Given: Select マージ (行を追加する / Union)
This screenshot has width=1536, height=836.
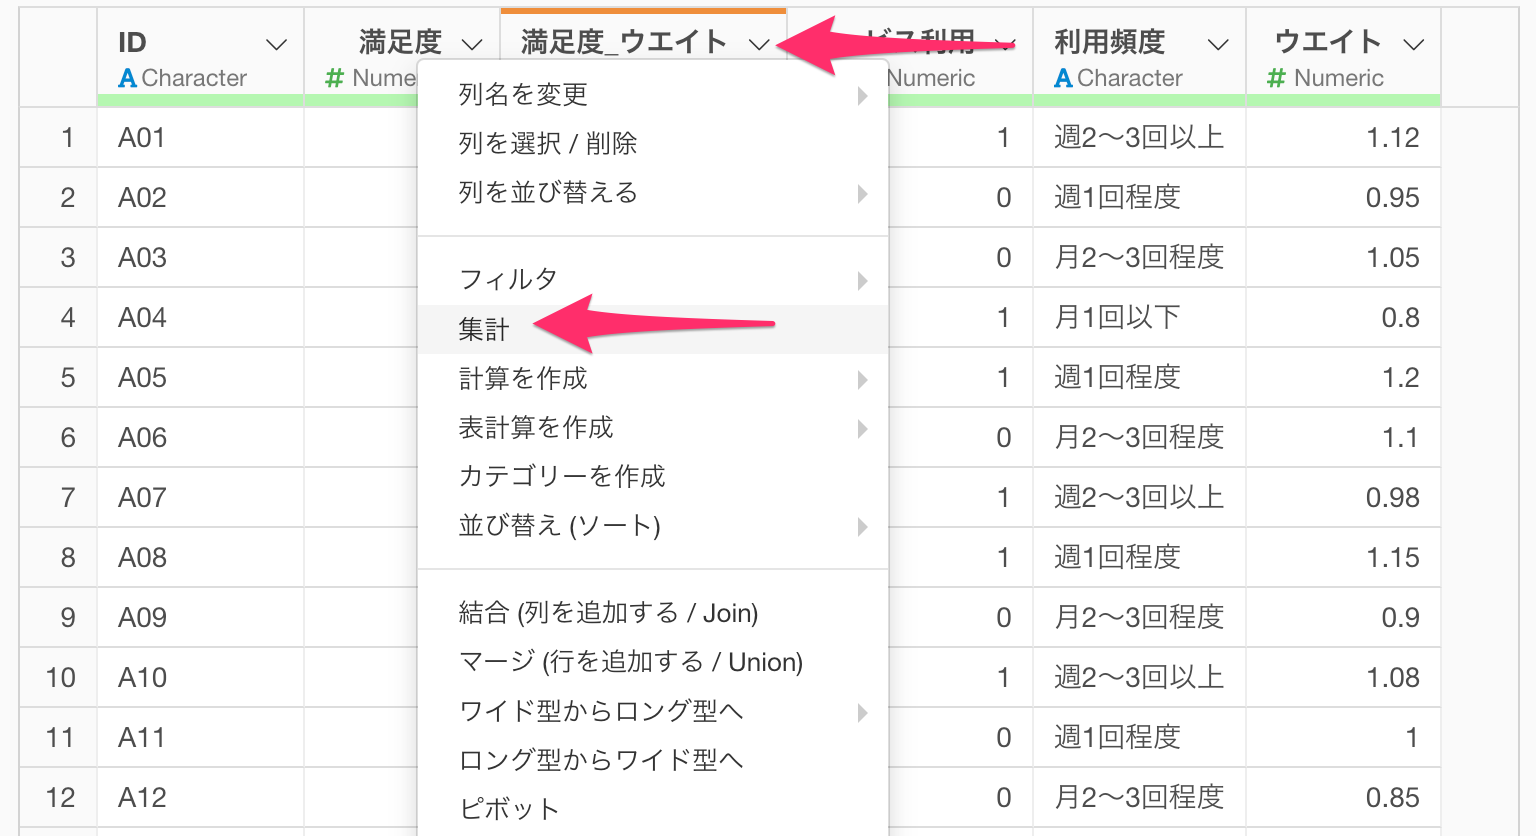Looking at the screenshot, I should click(630, 662).
